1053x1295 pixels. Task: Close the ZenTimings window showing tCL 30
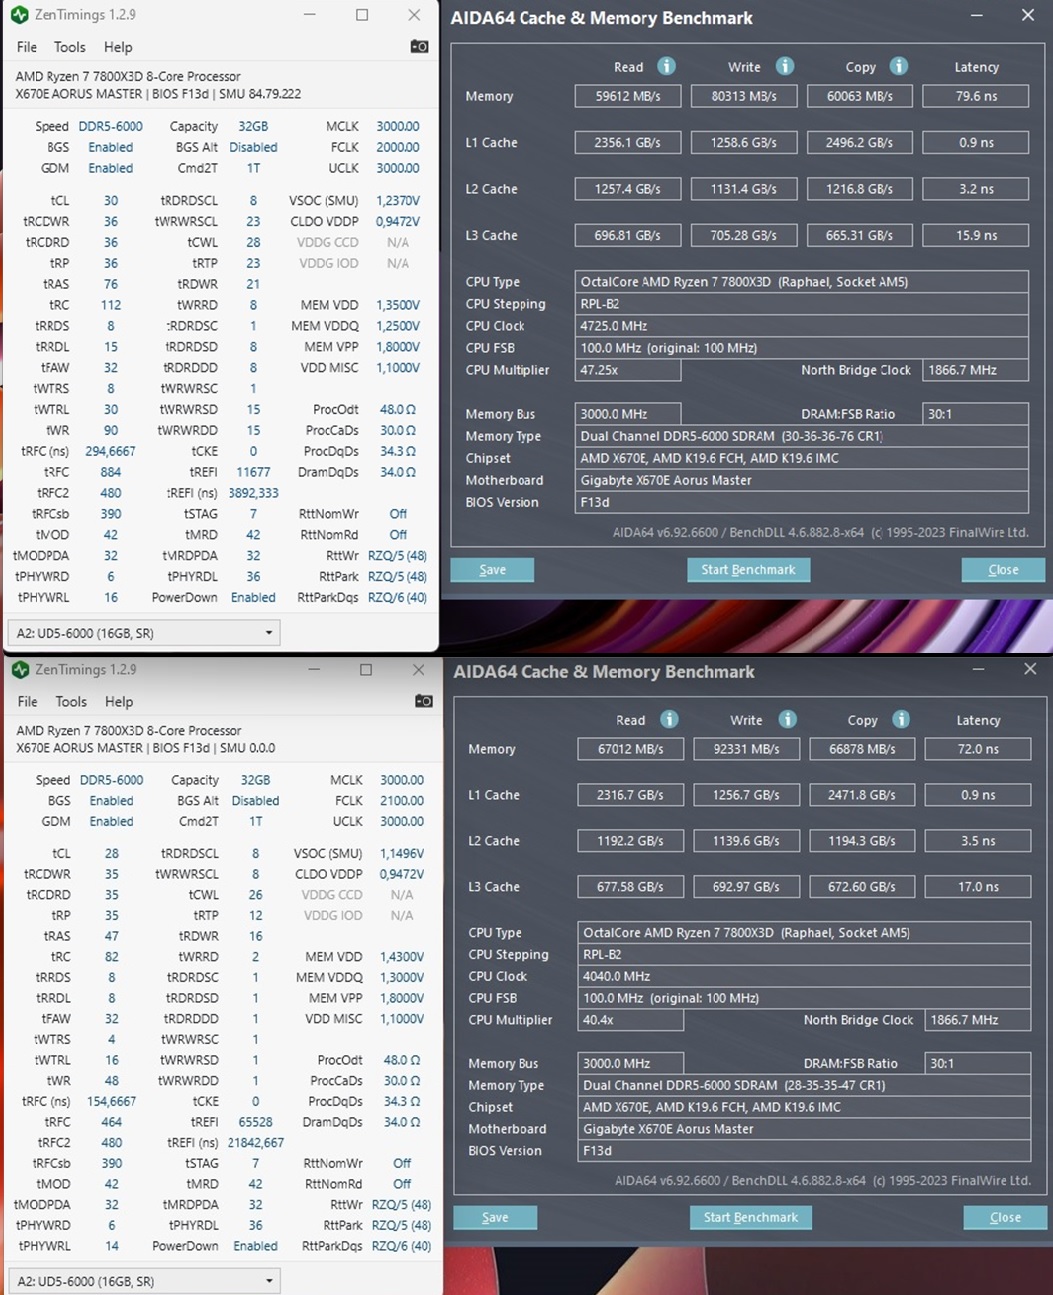(x=414, y=15)
